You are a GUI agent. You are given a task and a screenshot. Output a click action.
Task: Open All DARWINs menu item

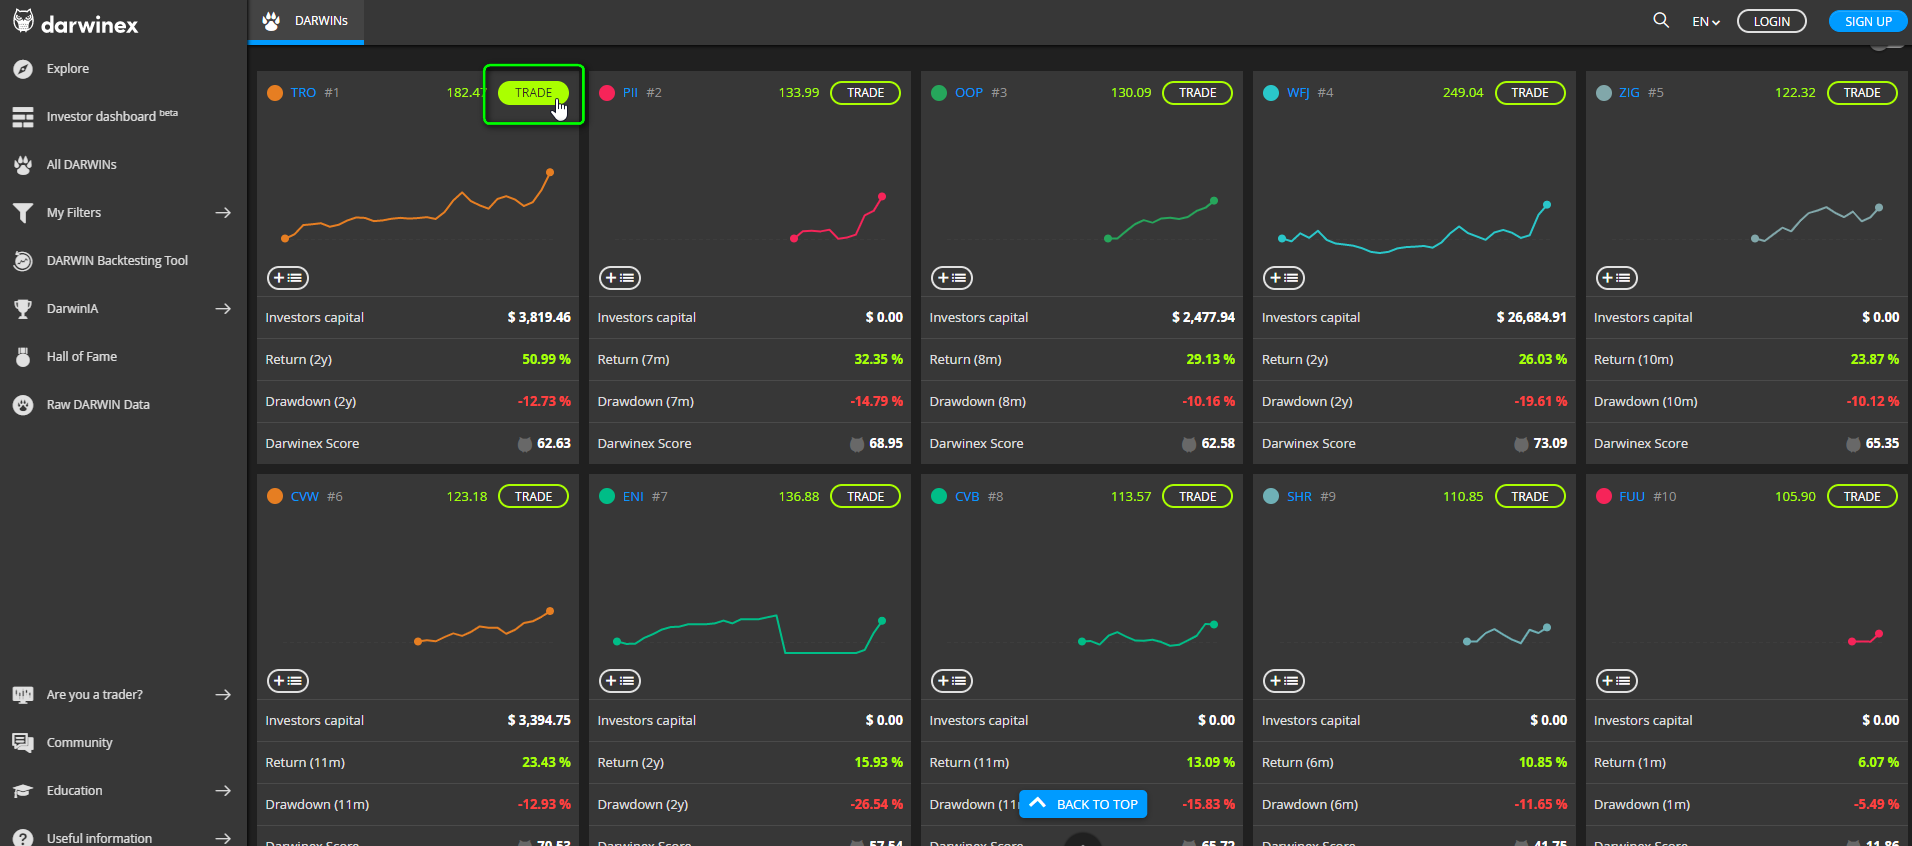(82, 165)
